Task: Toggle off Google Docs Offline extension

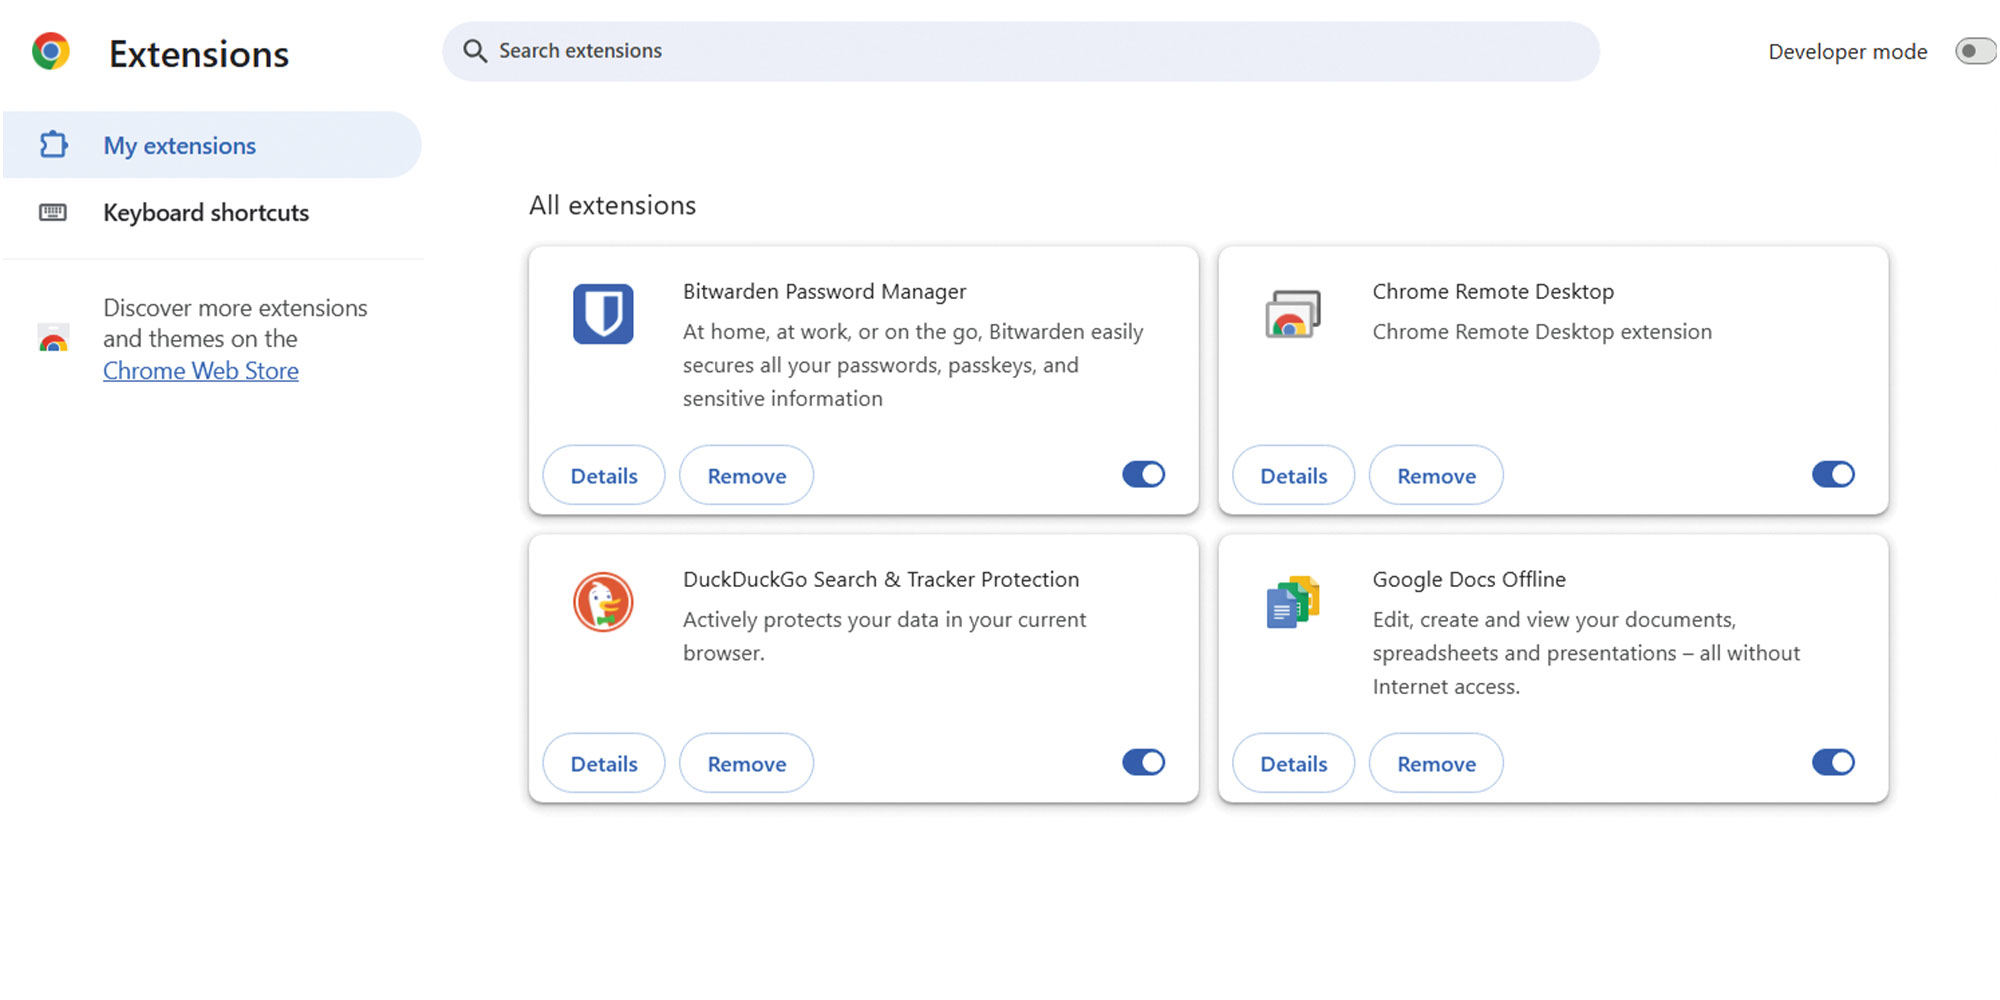Action: pos(1832,763)
